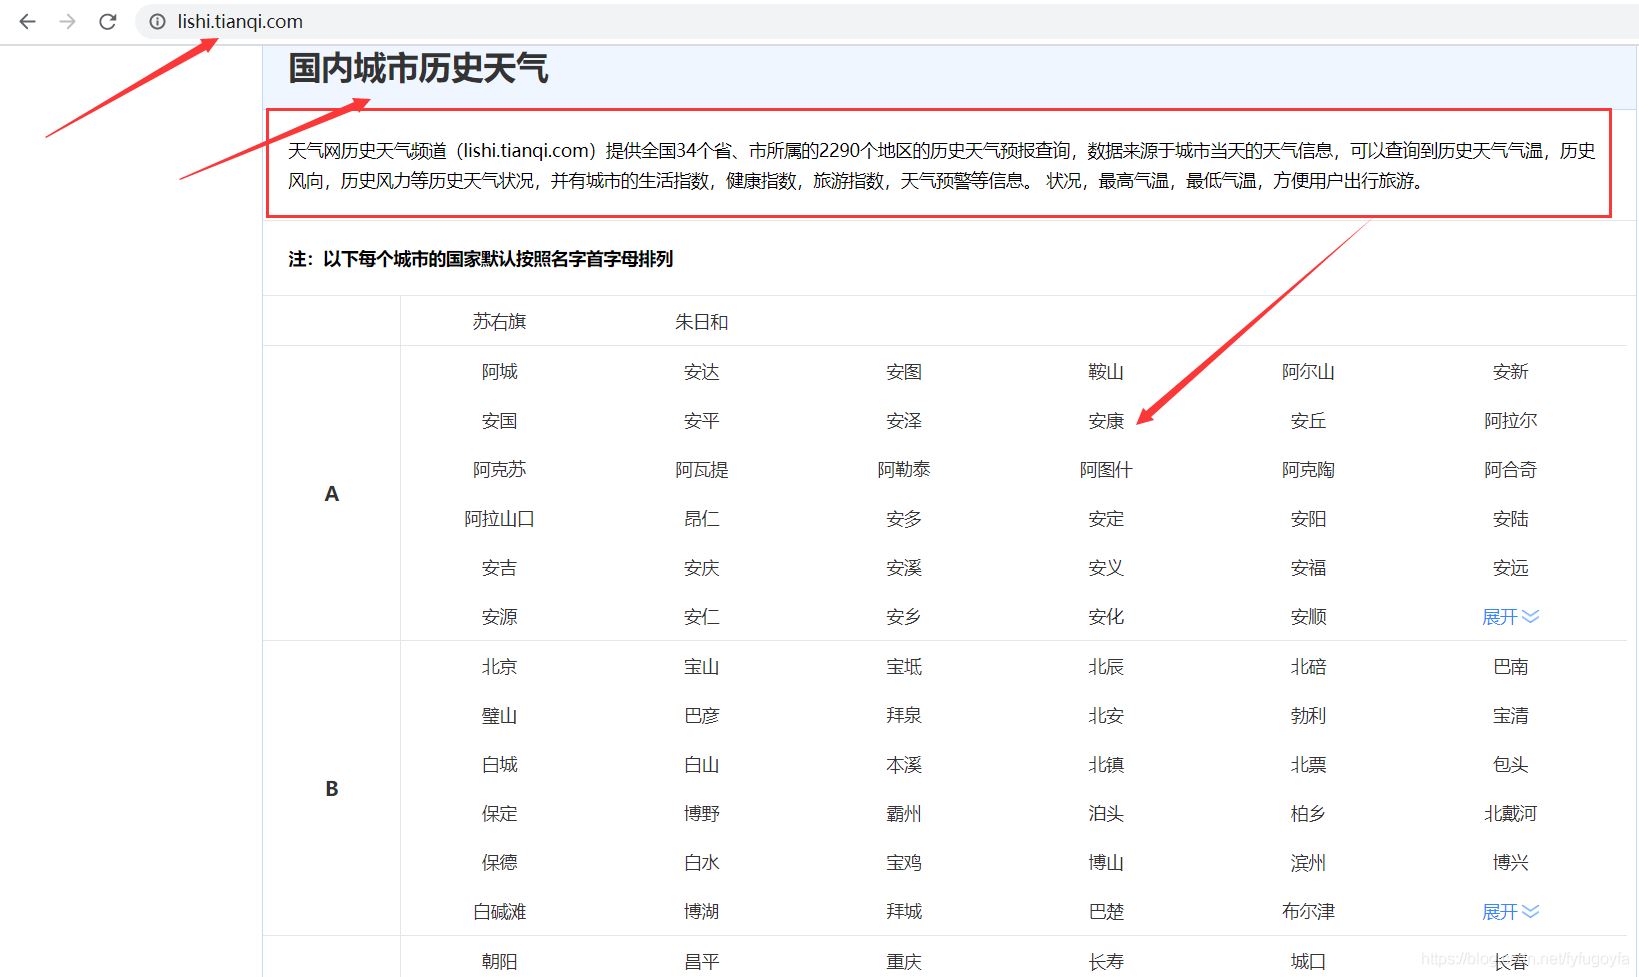1639x977 pixels.
Task: Expand the hidden cities in section B
Action: 1508,911
